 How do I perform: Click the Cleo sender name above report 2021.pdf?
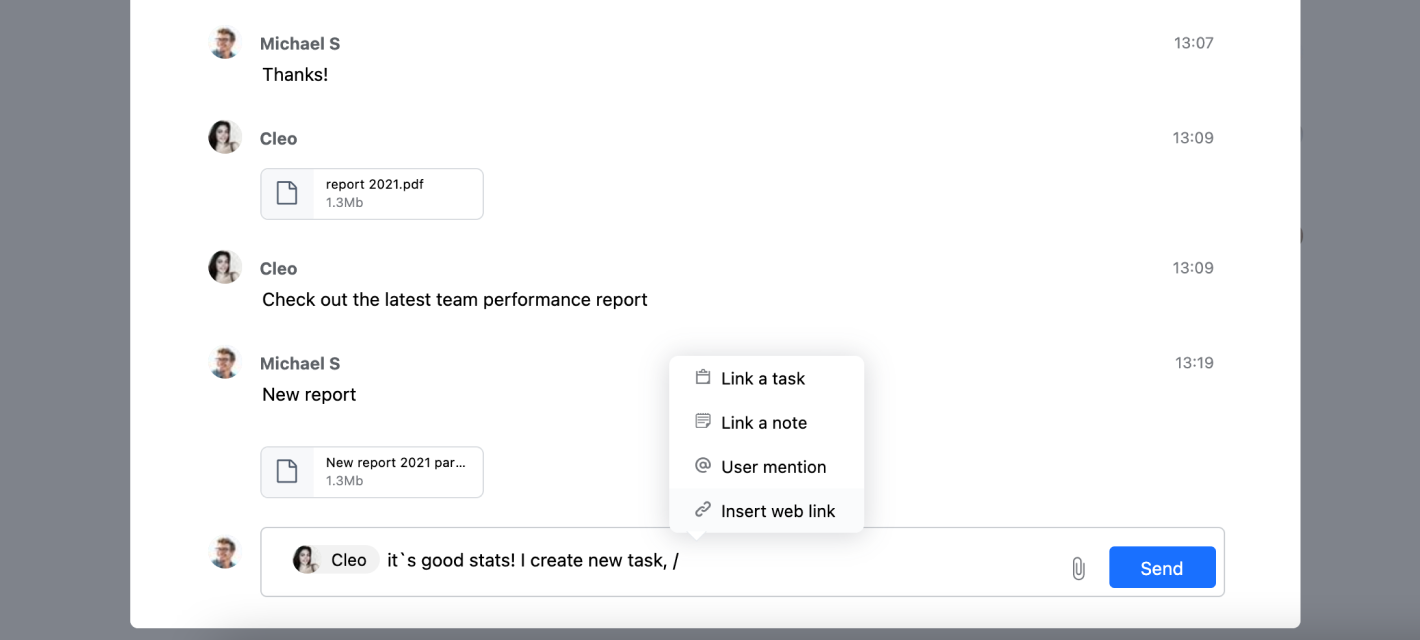278,139
